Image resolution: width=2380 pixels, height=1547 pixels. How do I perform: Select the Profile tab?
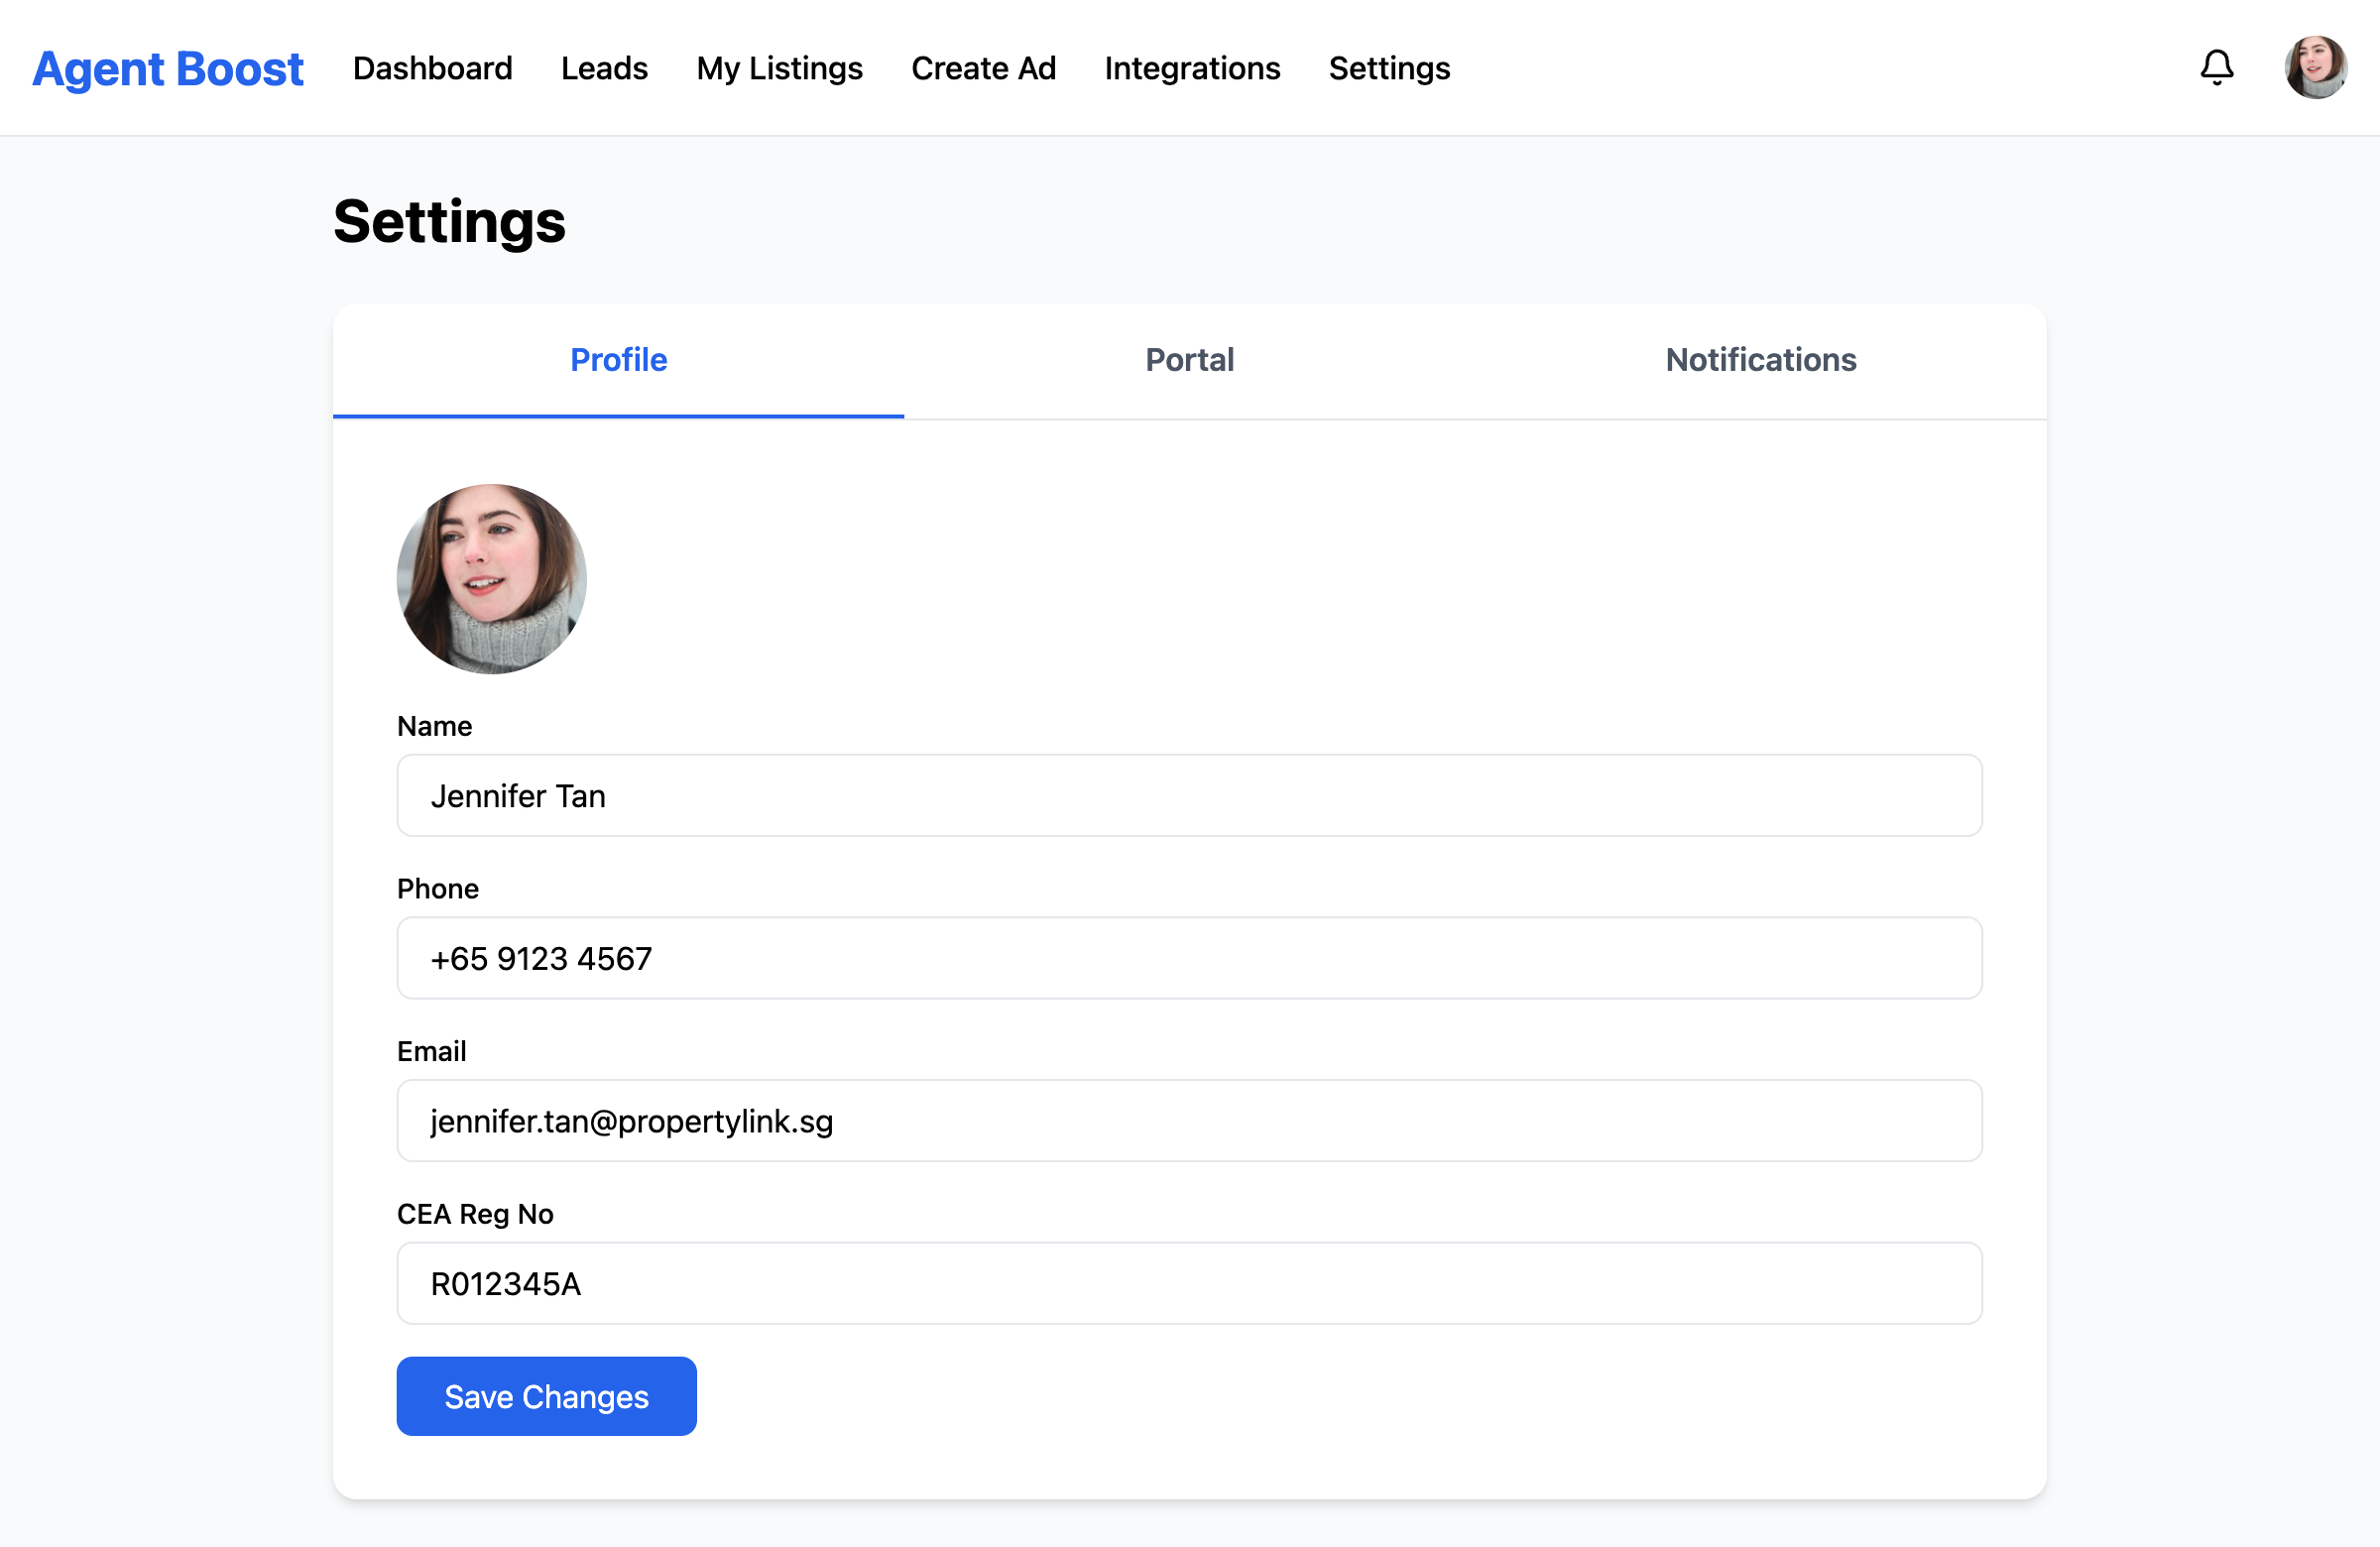click(618, 360)
